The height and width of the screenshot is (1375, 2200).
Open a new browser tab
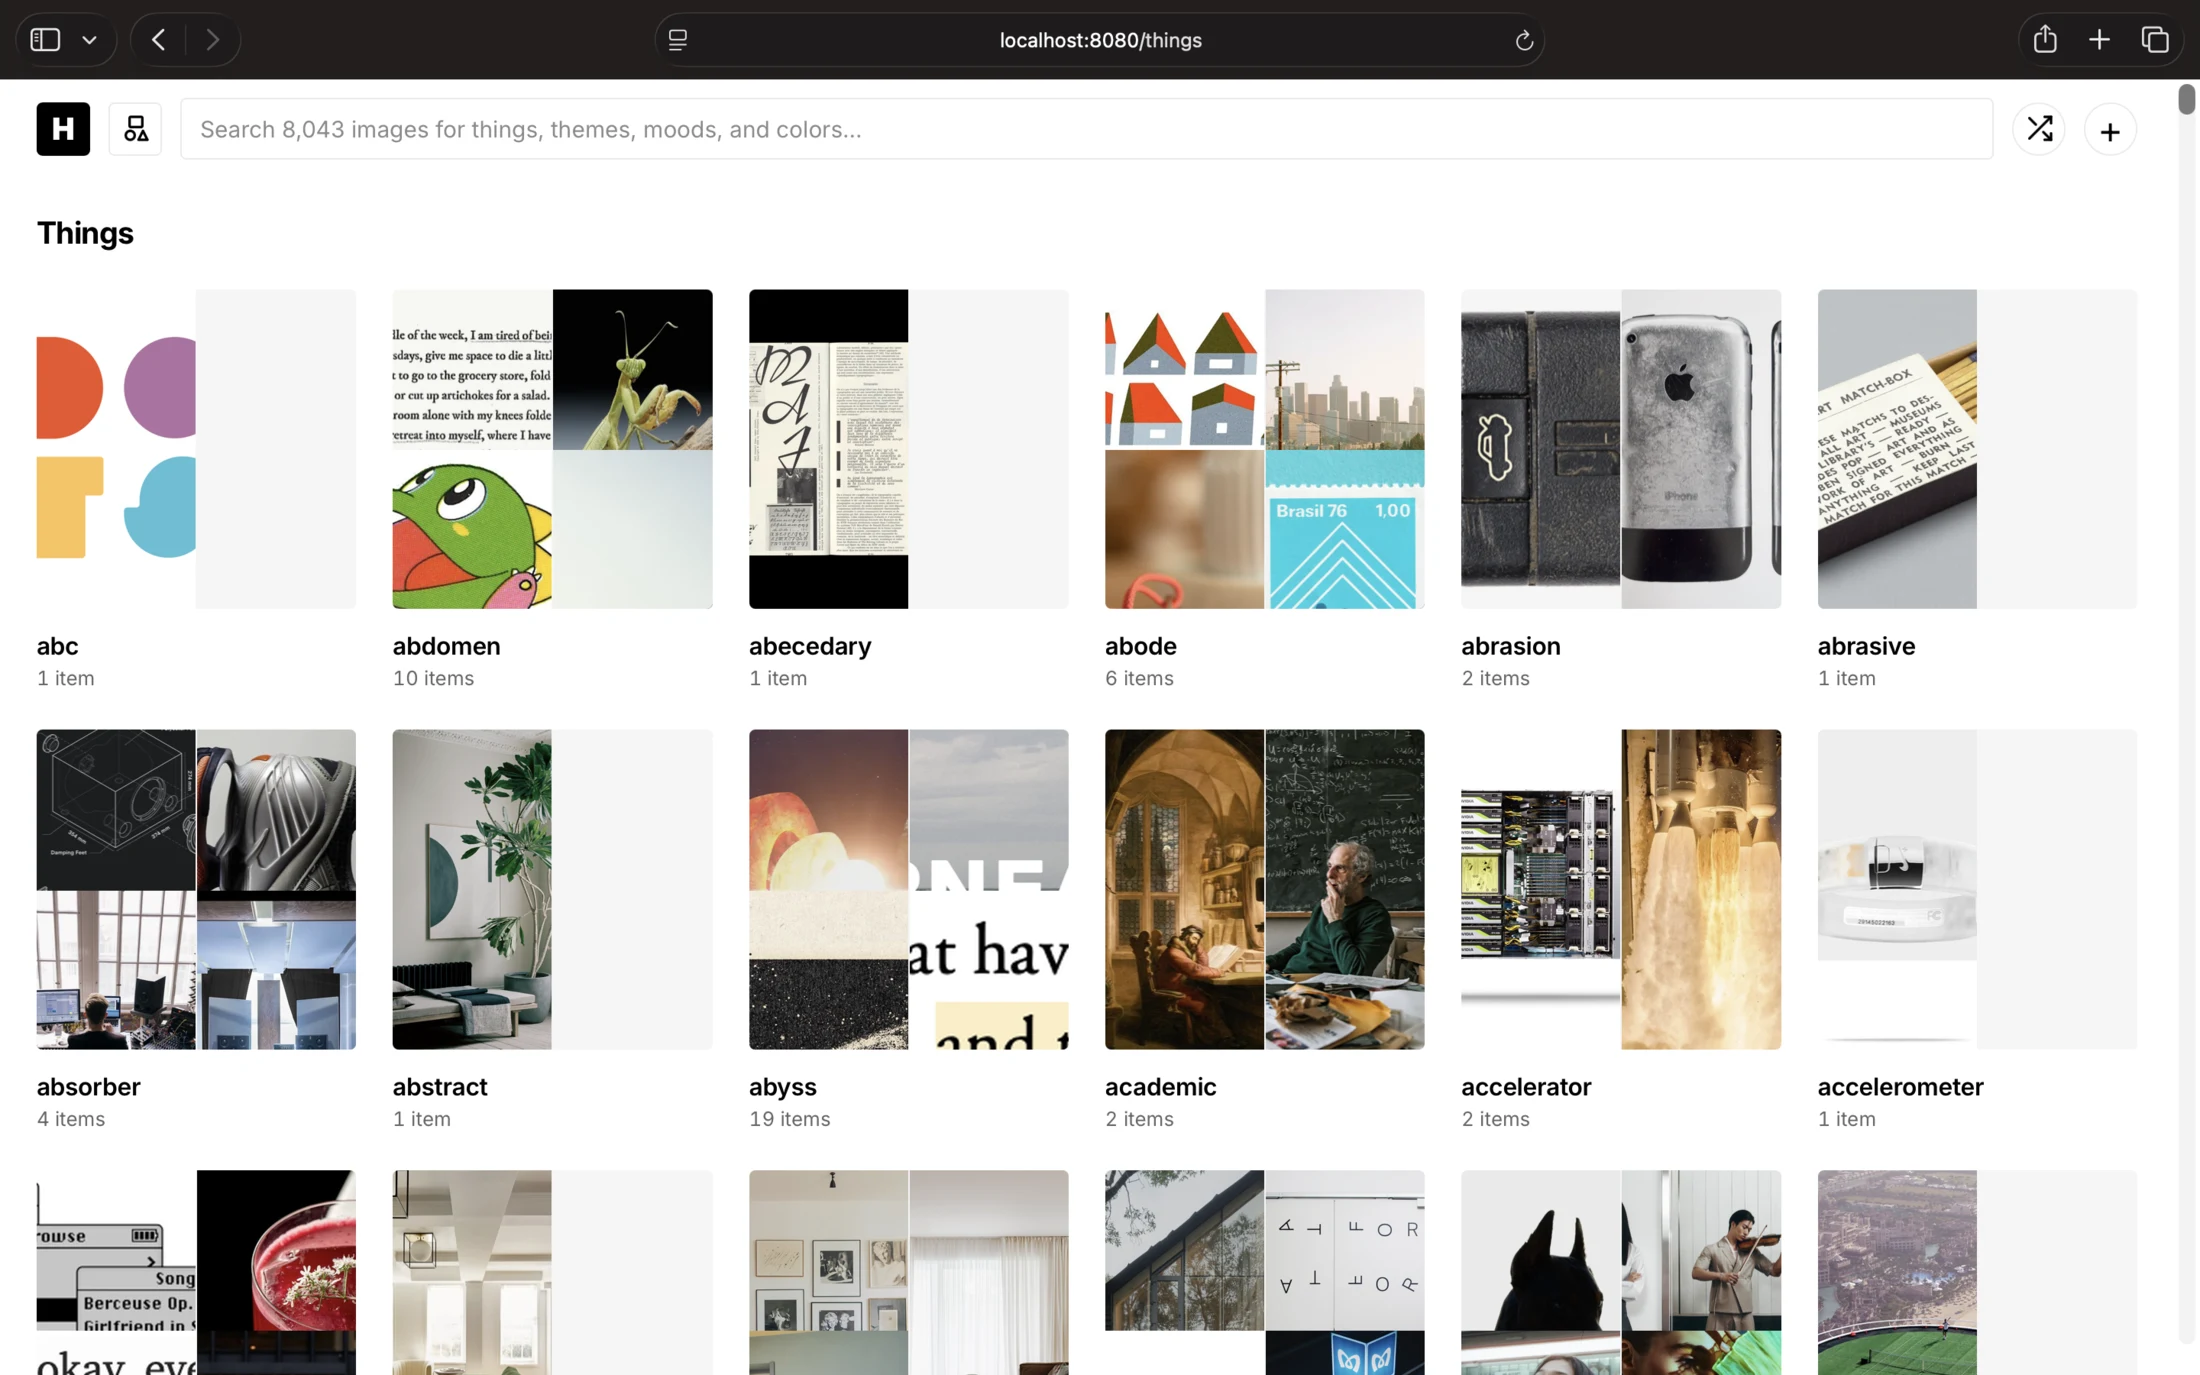tap(2099, 40)
